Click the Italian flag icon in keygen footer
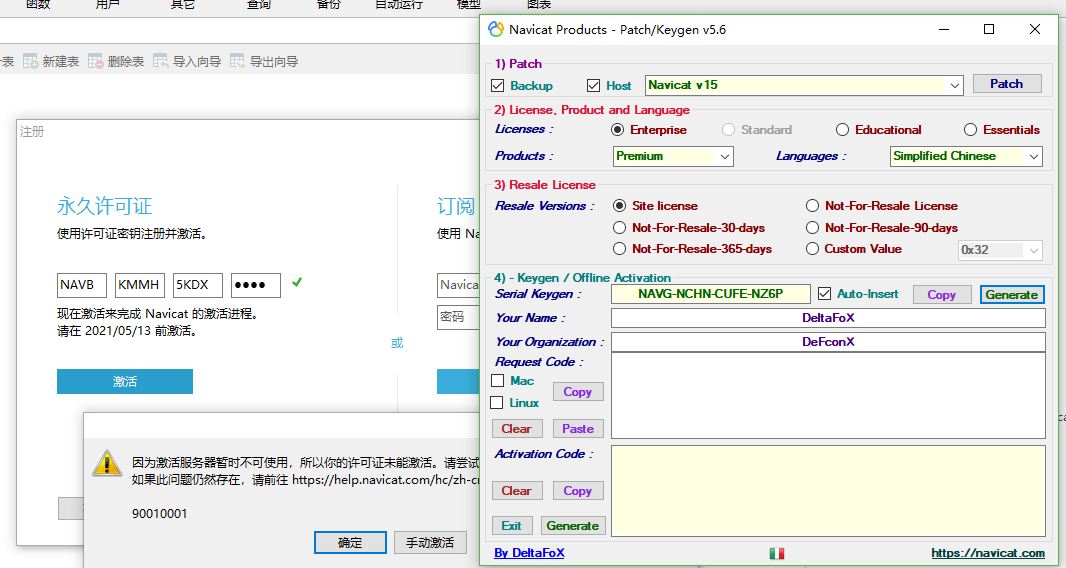Viewport: 1066px width, 568px height. pos(777,553)
